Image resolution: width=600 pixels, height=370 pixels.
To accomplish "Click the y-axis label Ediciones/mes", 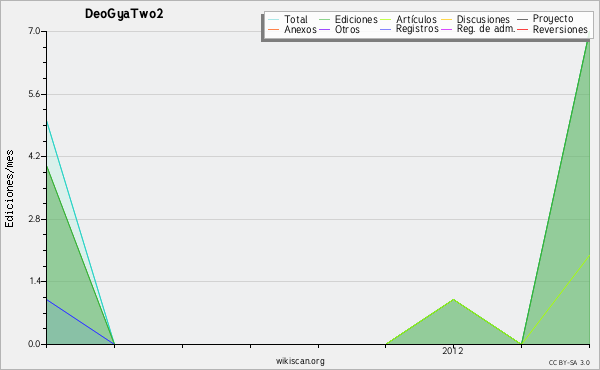I will coord(9,189).
